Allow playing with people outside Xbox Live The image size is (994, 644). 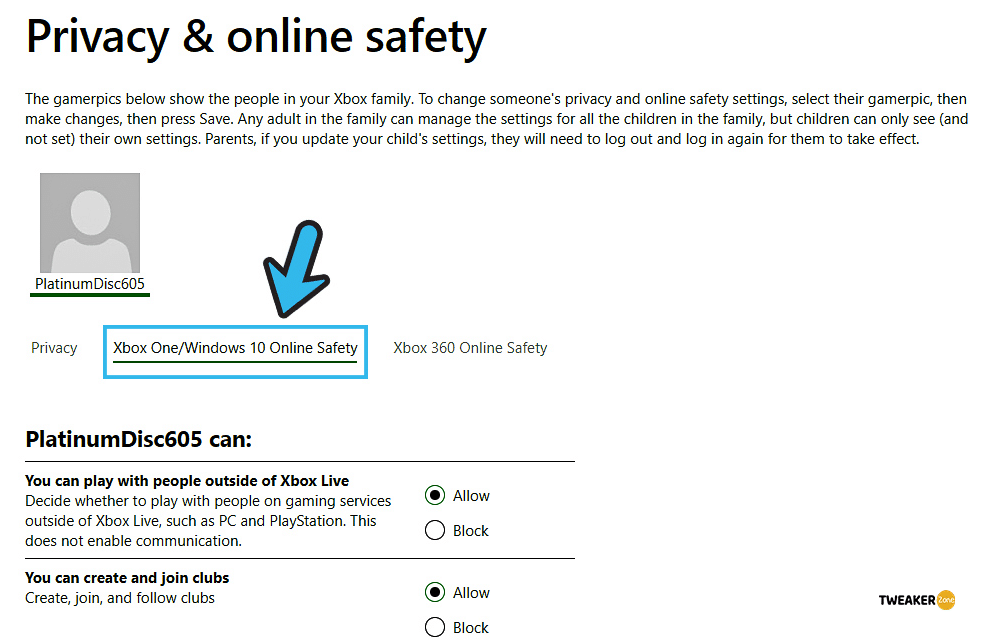pyautogui.click(x=435, y=495)
